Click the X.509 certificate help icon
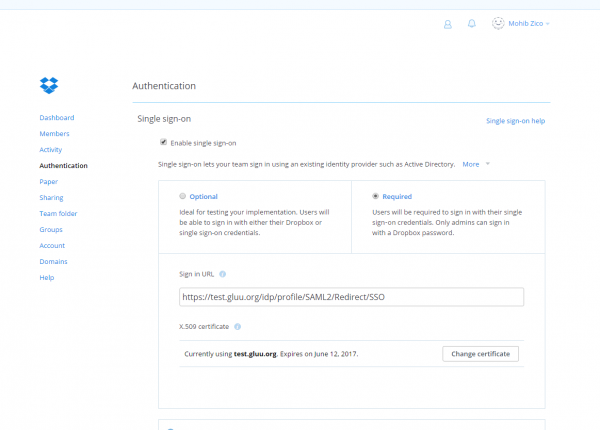The height and width of the screenshot is (430, 600). click(238, 326)
